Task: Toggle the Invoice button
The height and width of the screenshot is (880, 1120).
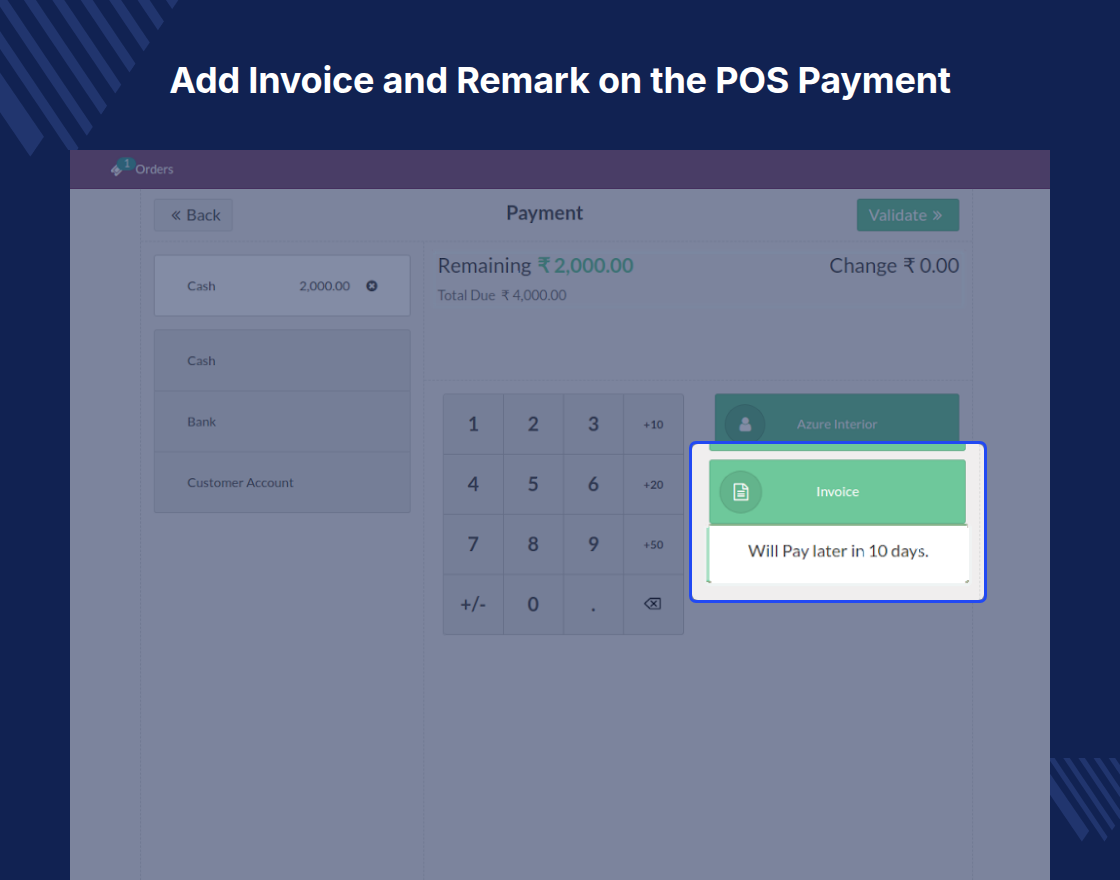Action: [x=837, y=491]
